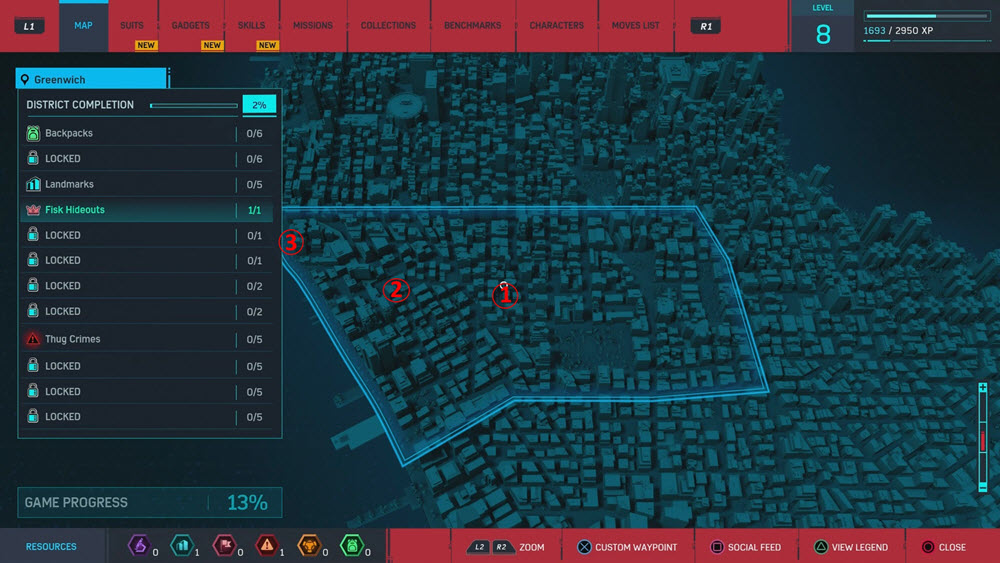
Task: Click the Greenwich district header
Action: (x=91, y=79)
